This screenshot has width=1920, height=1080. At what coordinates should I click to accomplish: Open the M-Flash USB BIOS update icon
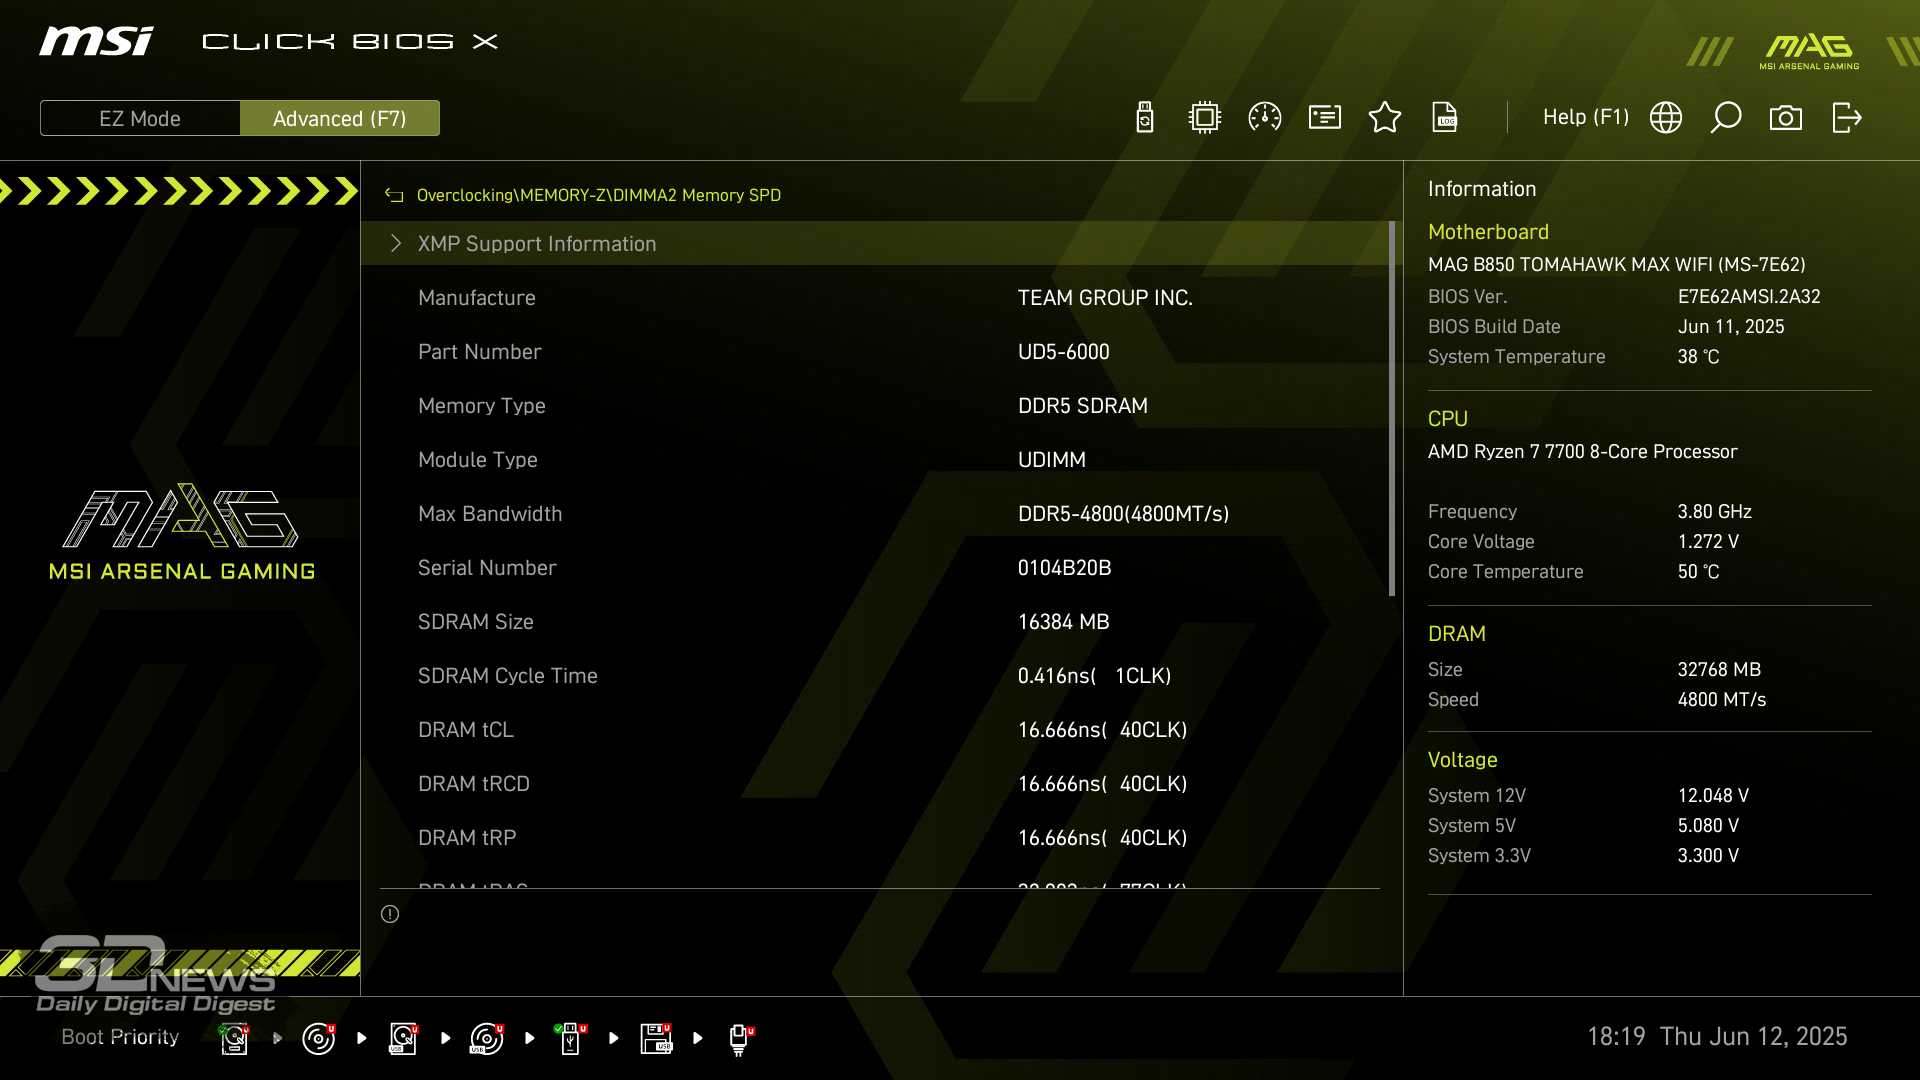(x=1145, y=118)
